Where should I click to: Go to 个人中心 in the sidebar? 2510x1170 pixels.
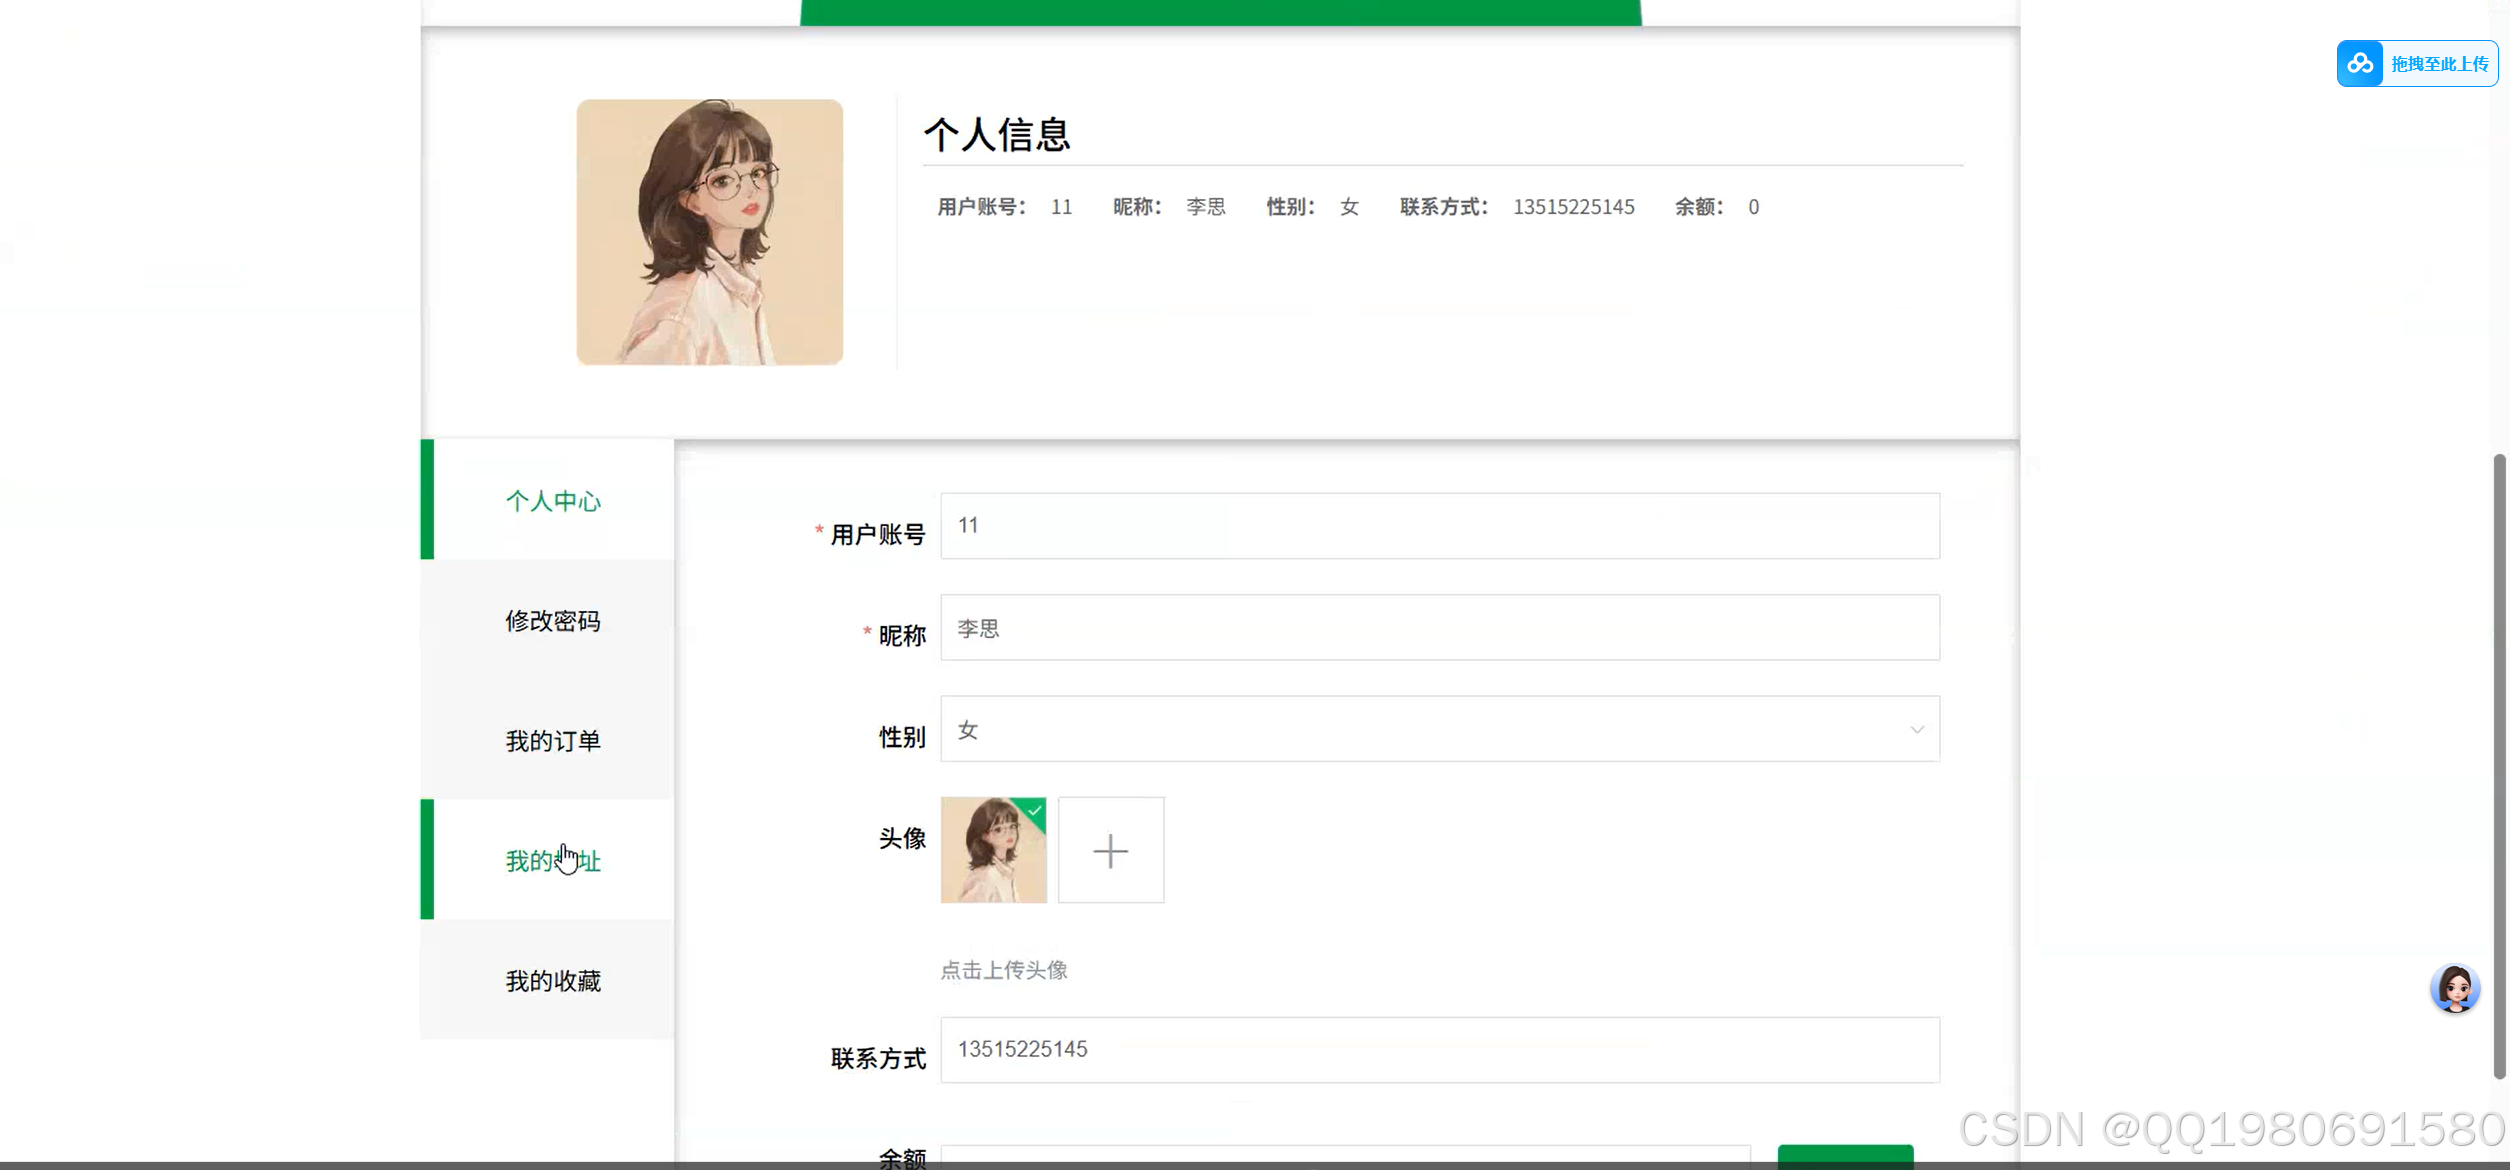(553, 501)
